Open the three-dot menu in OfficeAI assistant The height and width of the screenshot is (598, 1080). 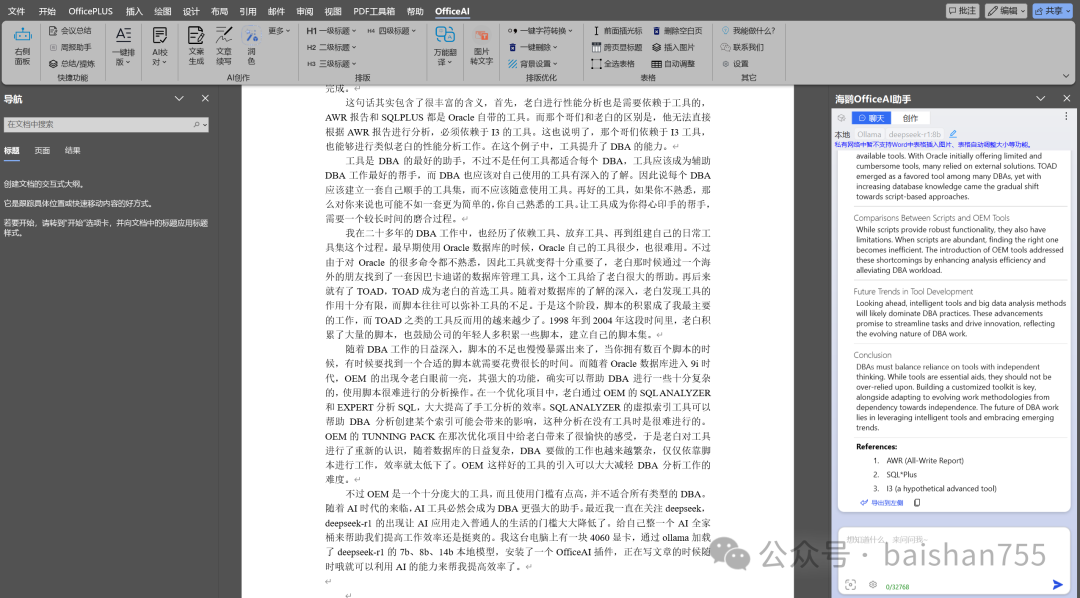point(1066,116)
